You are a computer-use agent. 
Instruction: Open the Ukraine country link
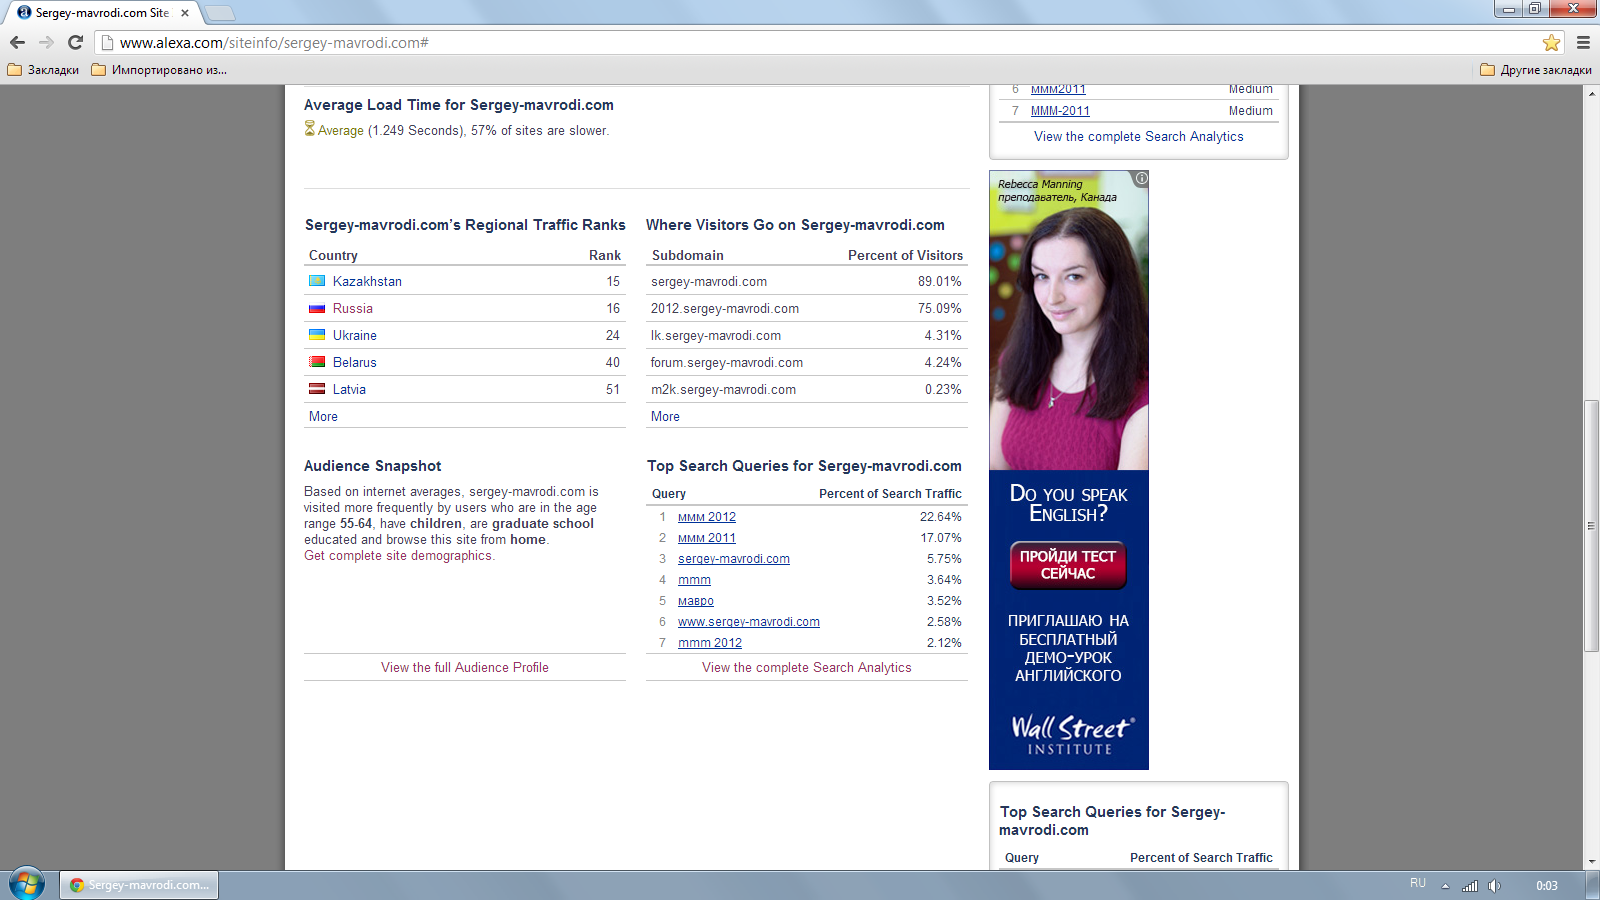(x=355, y=335)
